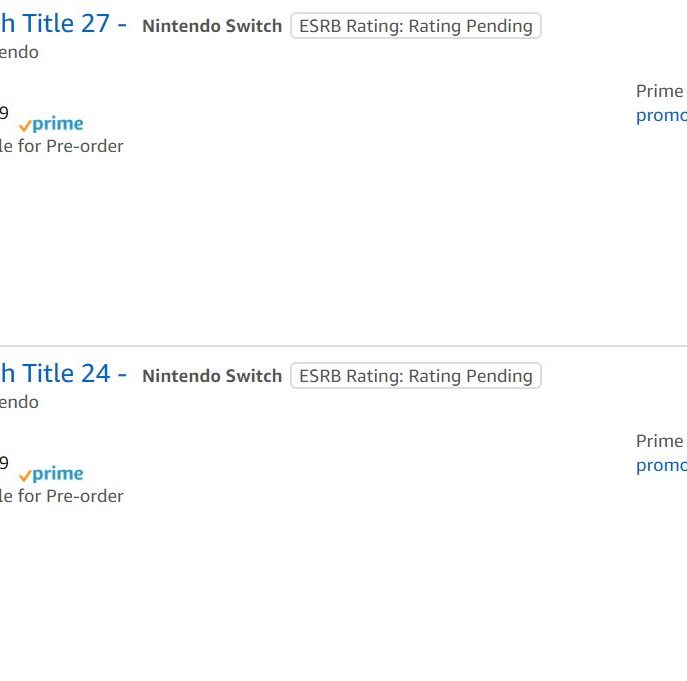Open the promo link in the Title 27 row
Image resolution: width=687 pixels, height=681 pixels.
coord(662,115)
